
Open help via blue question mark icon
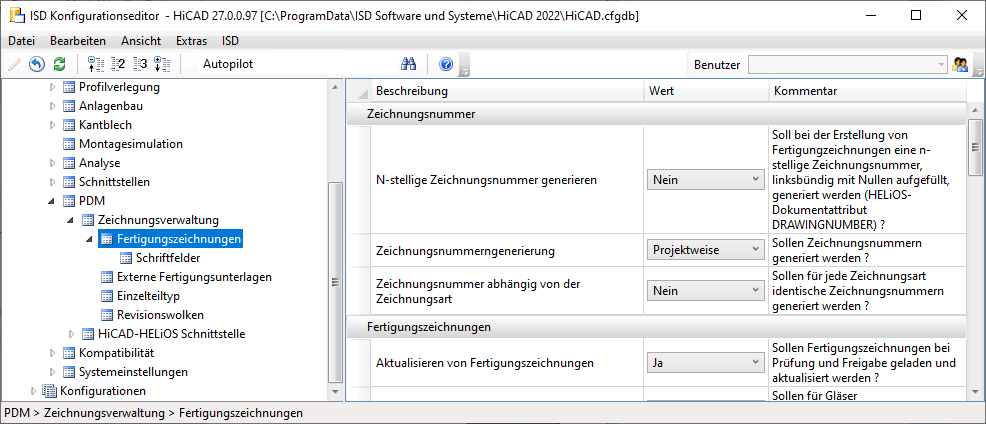(446, 64)
